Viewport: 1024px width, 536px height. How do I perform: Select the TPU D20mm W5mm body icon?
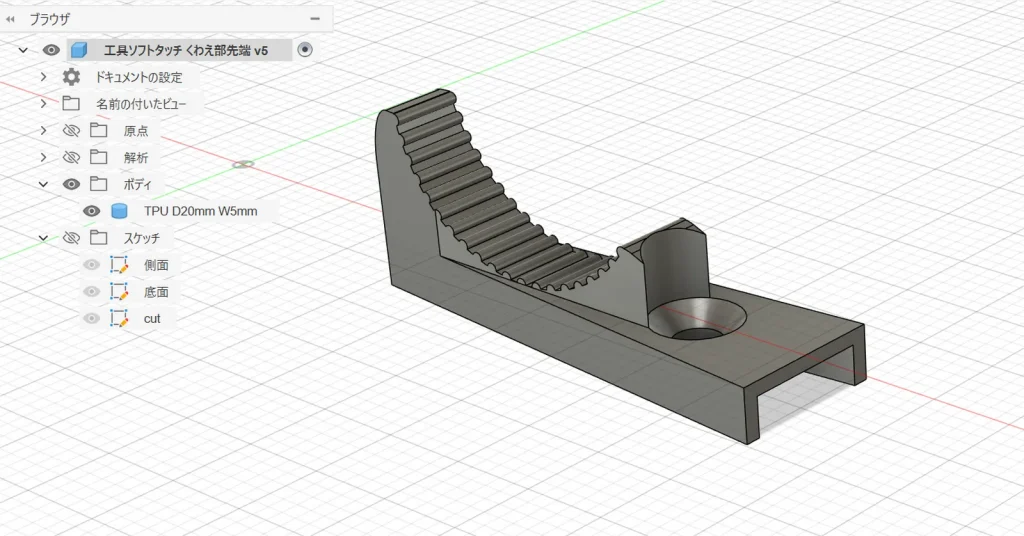point(119,211)
